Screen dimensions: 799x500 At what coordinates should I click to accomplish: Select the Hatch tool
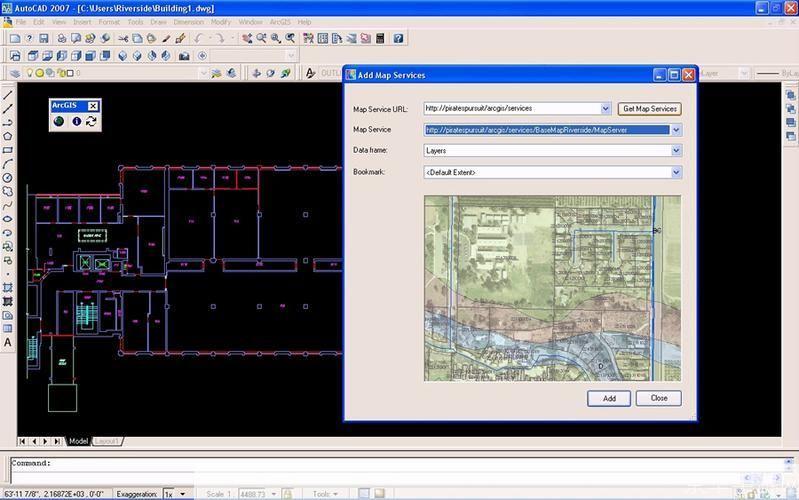click(8, 287)
